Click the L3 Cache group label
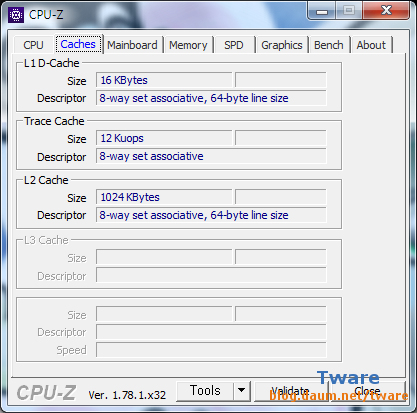 click(46, 240)
